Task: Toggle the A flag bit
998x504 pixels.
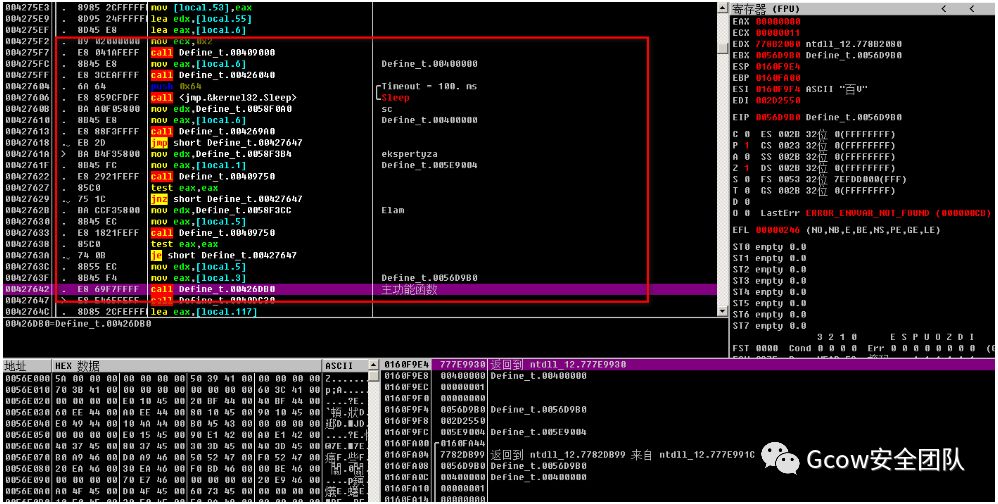Action: (x=747, y=157)
